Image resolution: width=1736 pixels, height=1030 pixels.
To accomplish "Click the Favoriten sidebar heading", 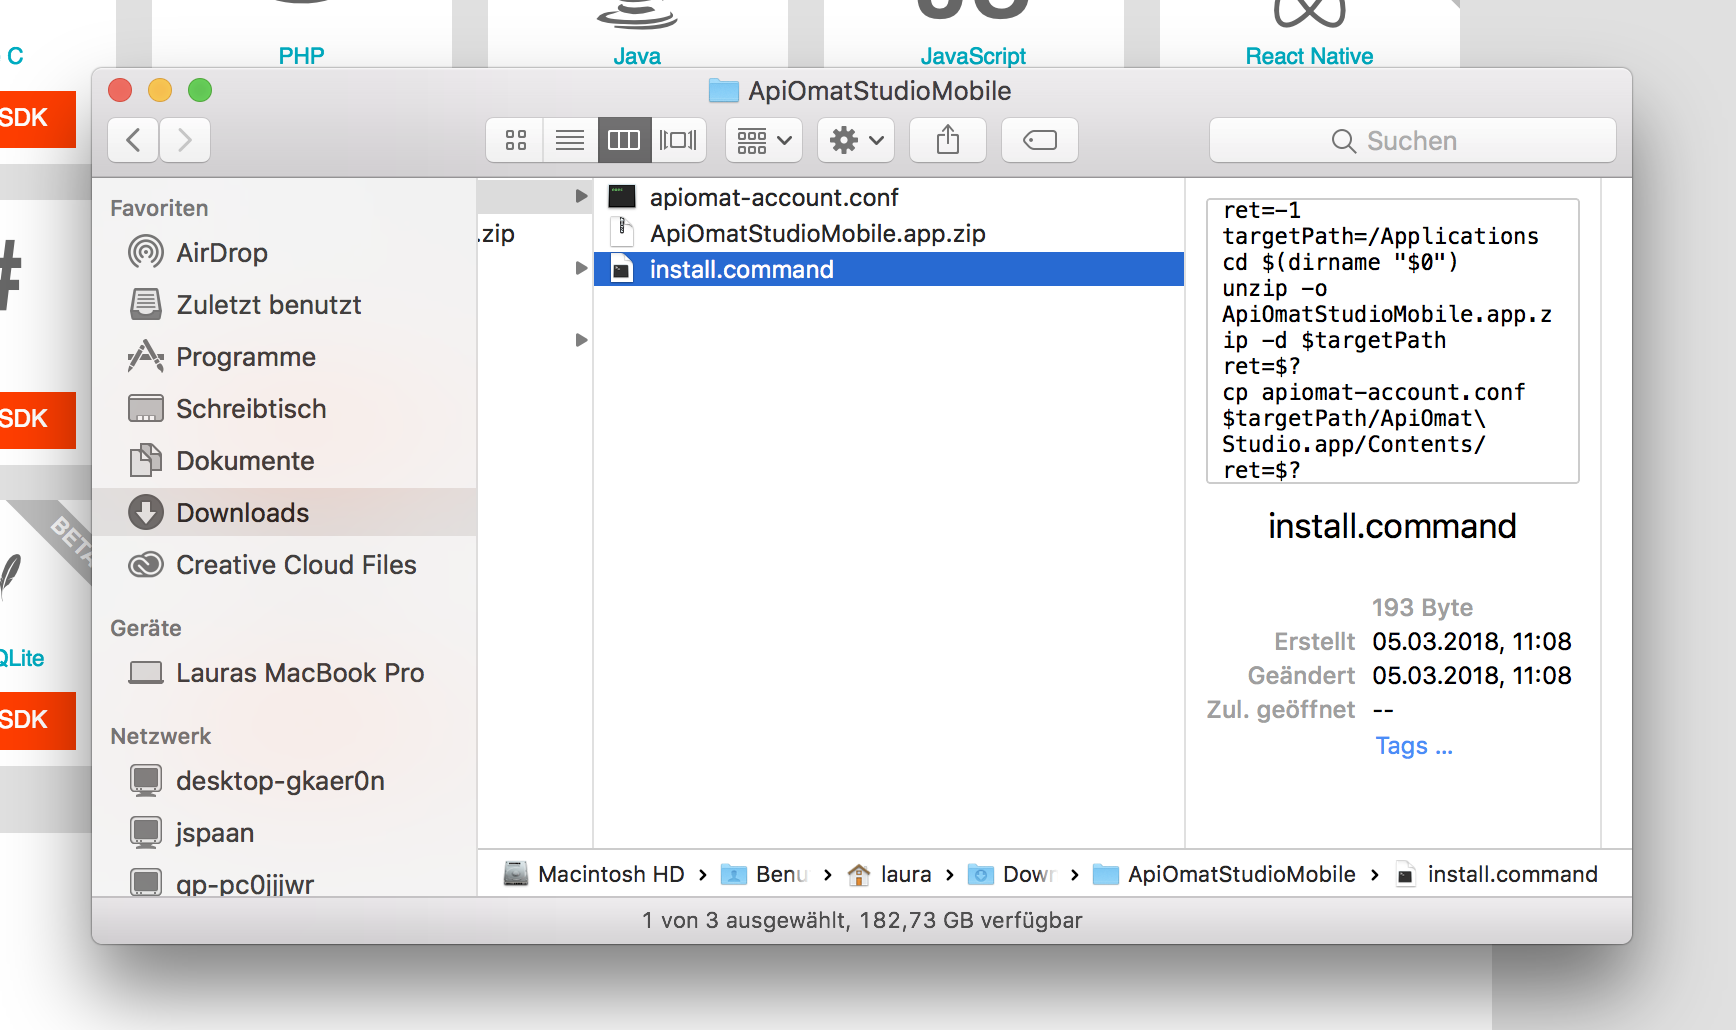I will tap(159, 208).
